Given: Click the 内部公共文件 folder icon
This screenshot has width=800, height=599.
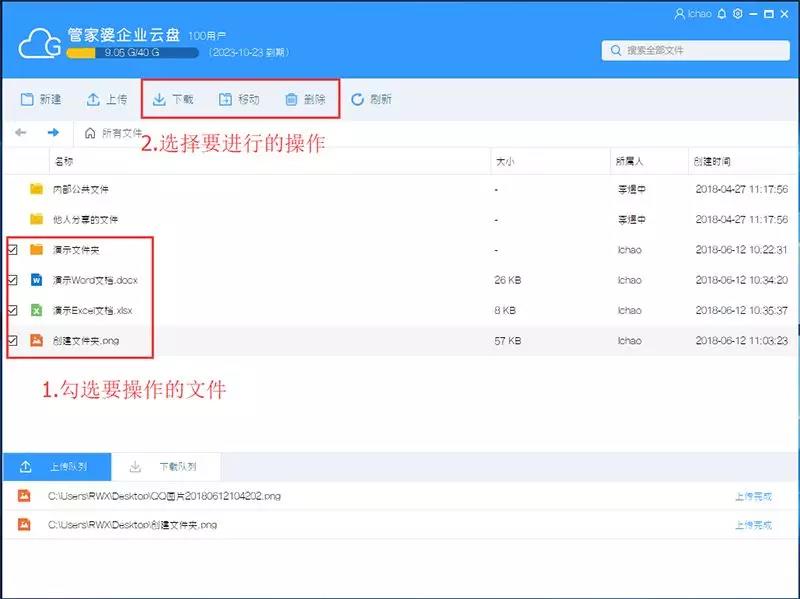Looking at the screenshot, I should 36,189.
